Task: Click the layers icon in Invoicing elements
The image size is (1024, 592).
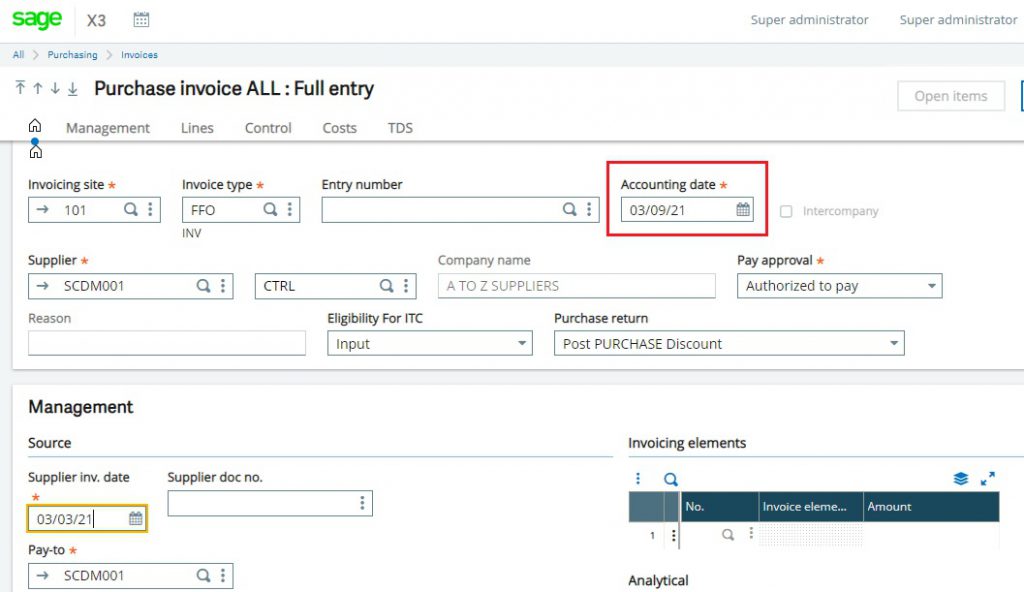Action: point(961,479)
